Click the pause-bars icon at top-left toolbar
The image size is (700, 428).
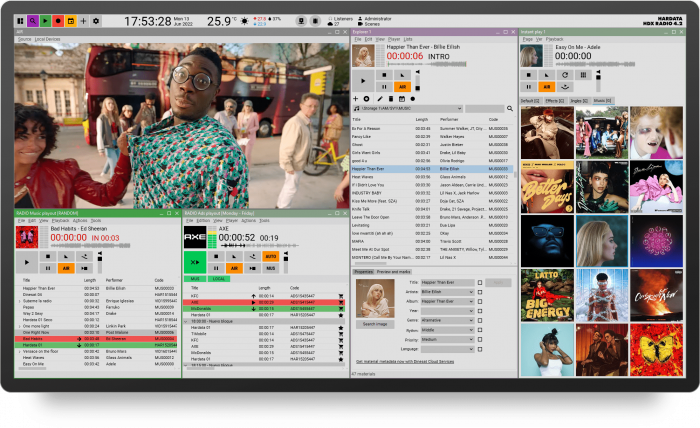[x=20, y=21]
